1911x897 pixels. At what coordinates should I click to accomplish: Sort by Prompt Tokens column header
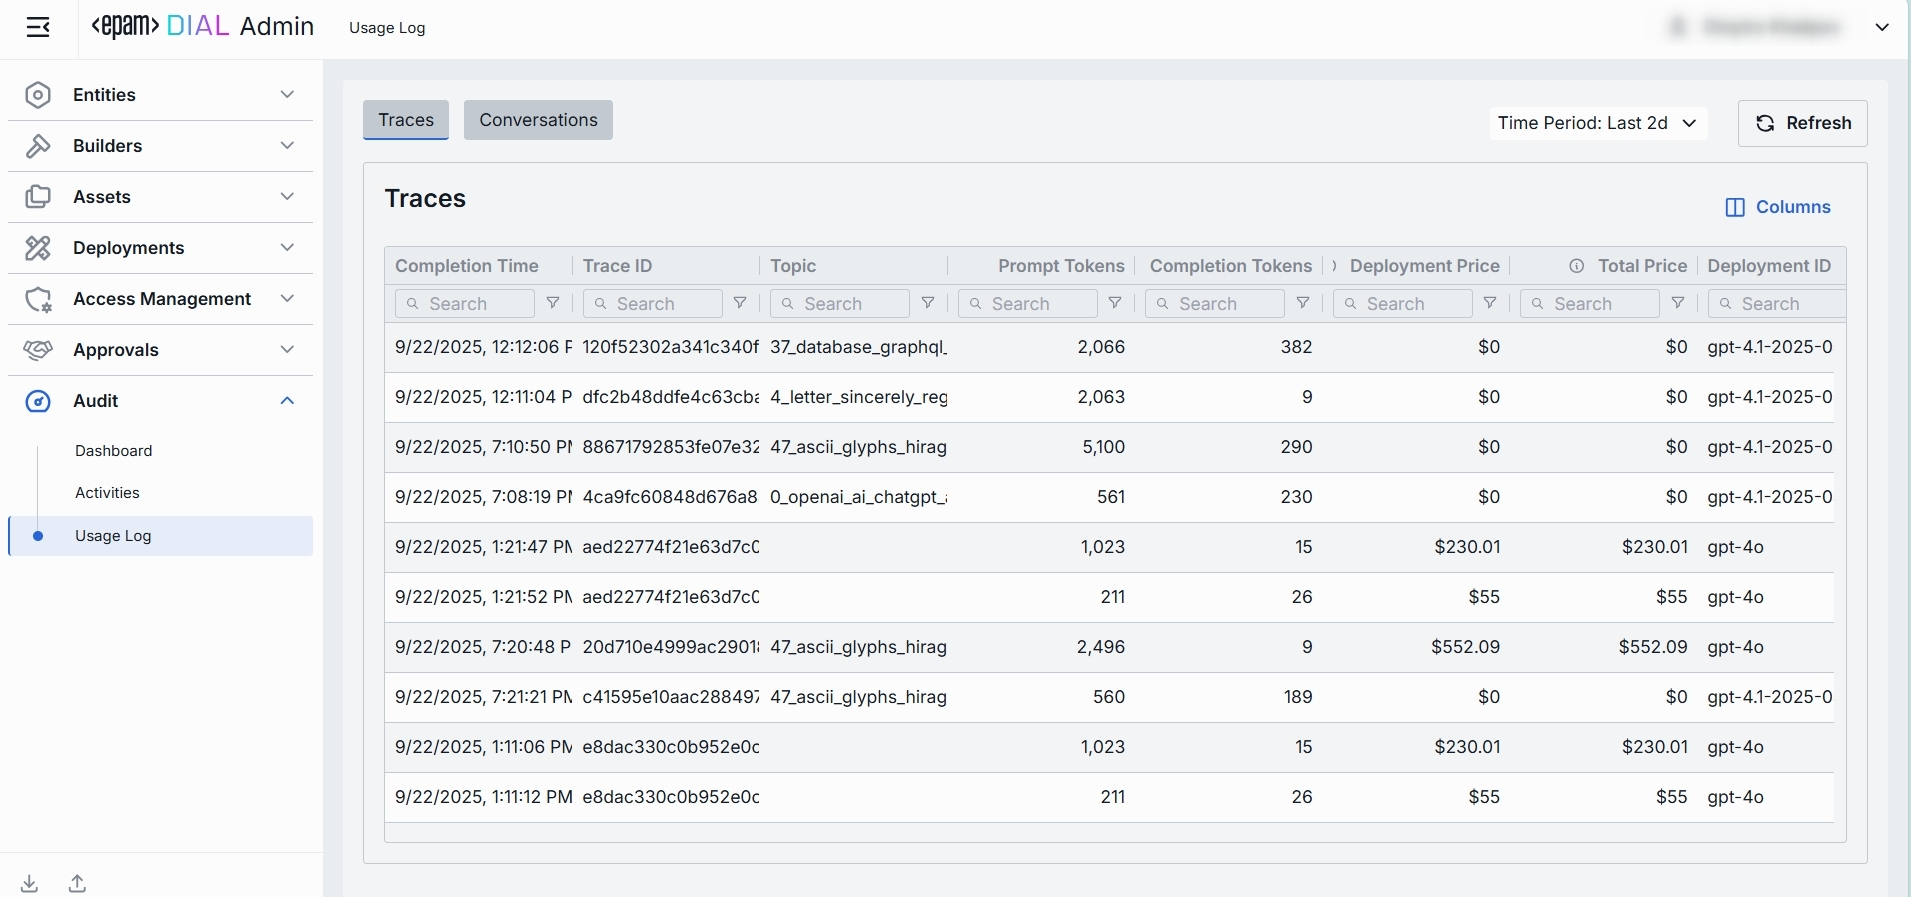pos(1061,266)
